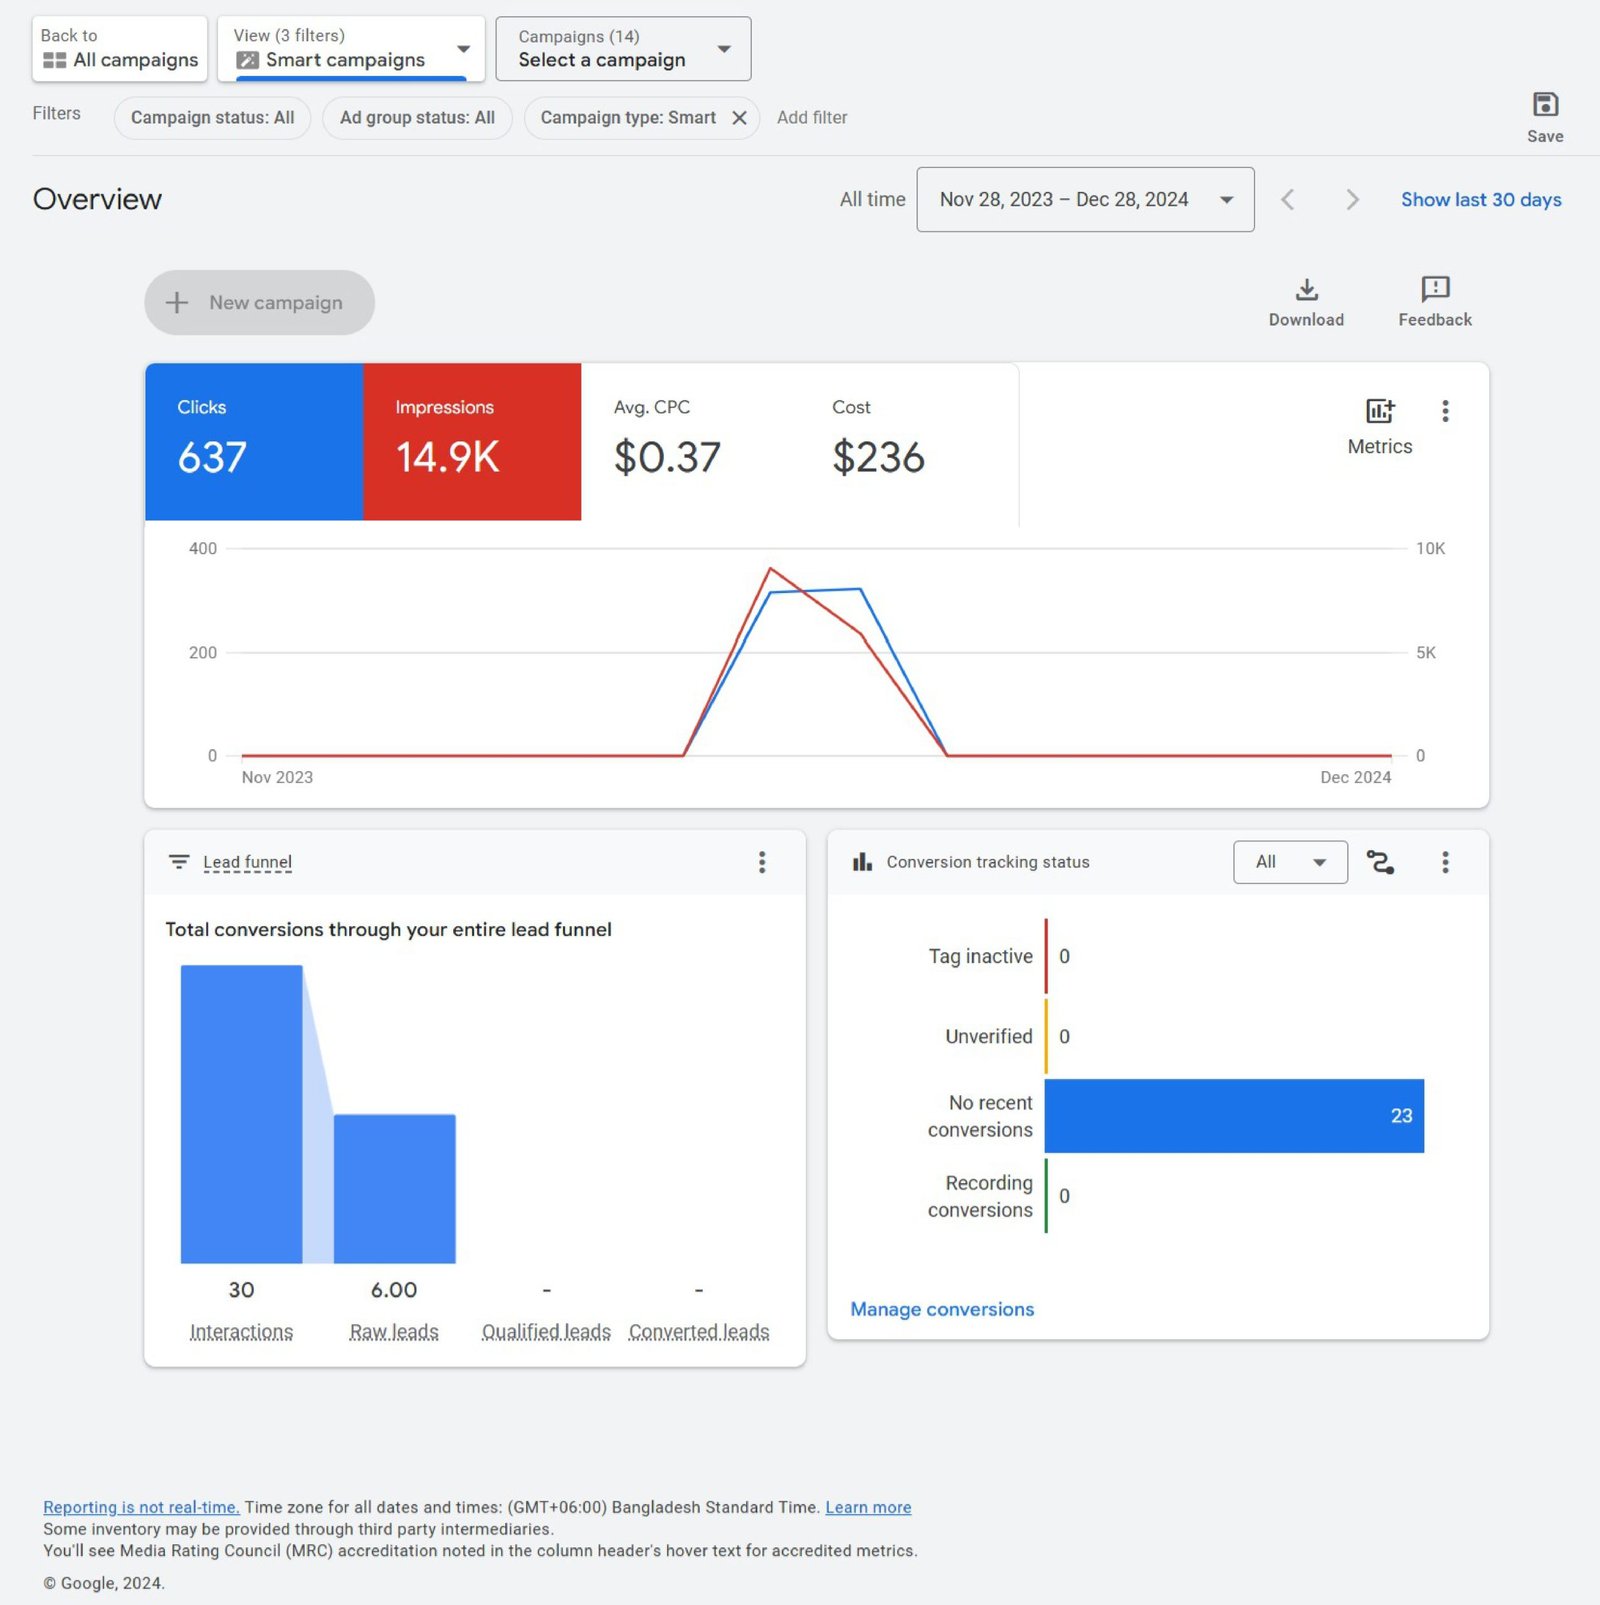The height and width of the screenshot is (1605, 1600).
Task: Open the Feedback dialog
Action: click(1434, 302)
